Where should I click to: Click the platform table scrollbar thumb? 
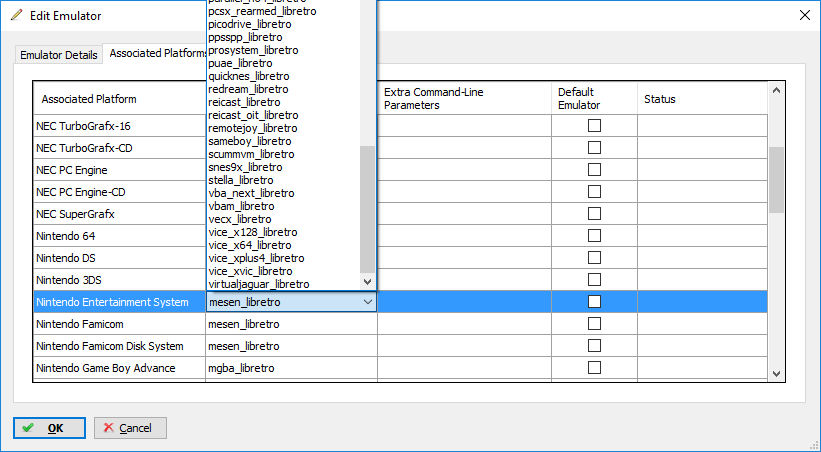(776, 180)
